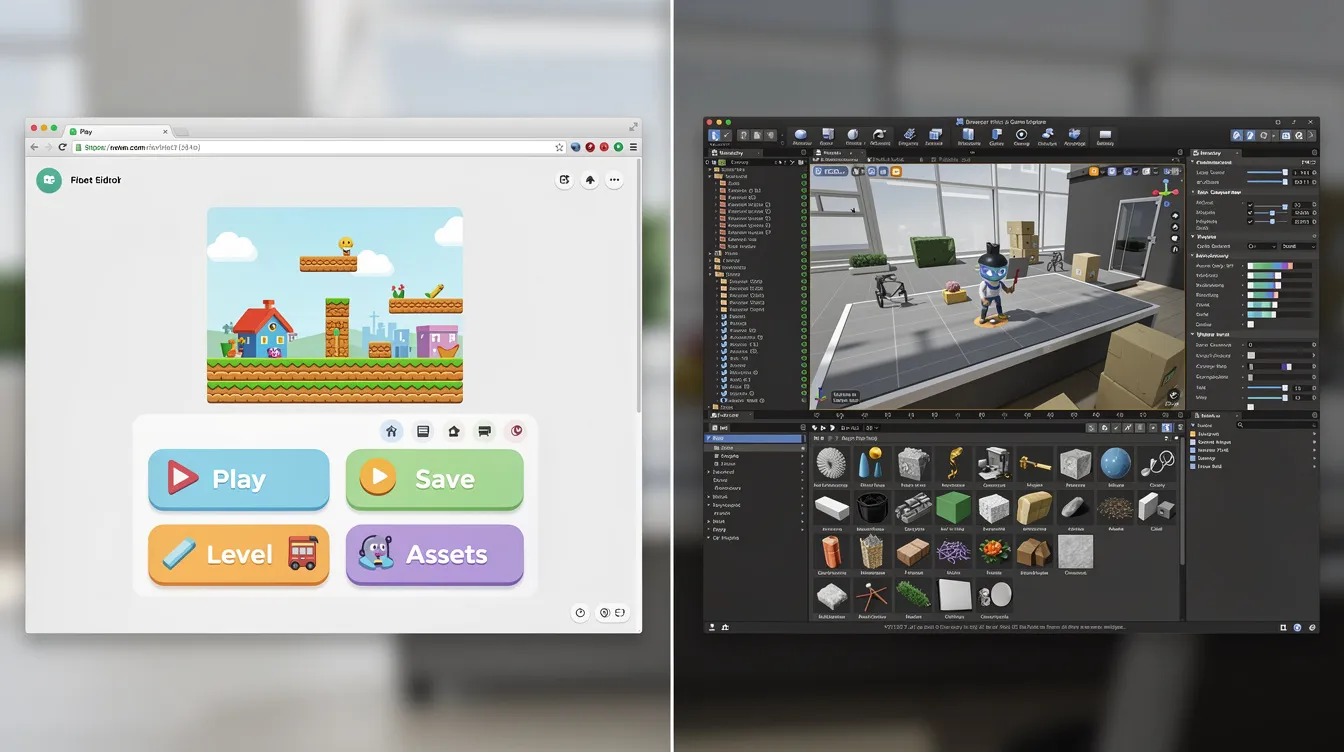Select the arrow selection tool in editor toolbar

(714, 135)
